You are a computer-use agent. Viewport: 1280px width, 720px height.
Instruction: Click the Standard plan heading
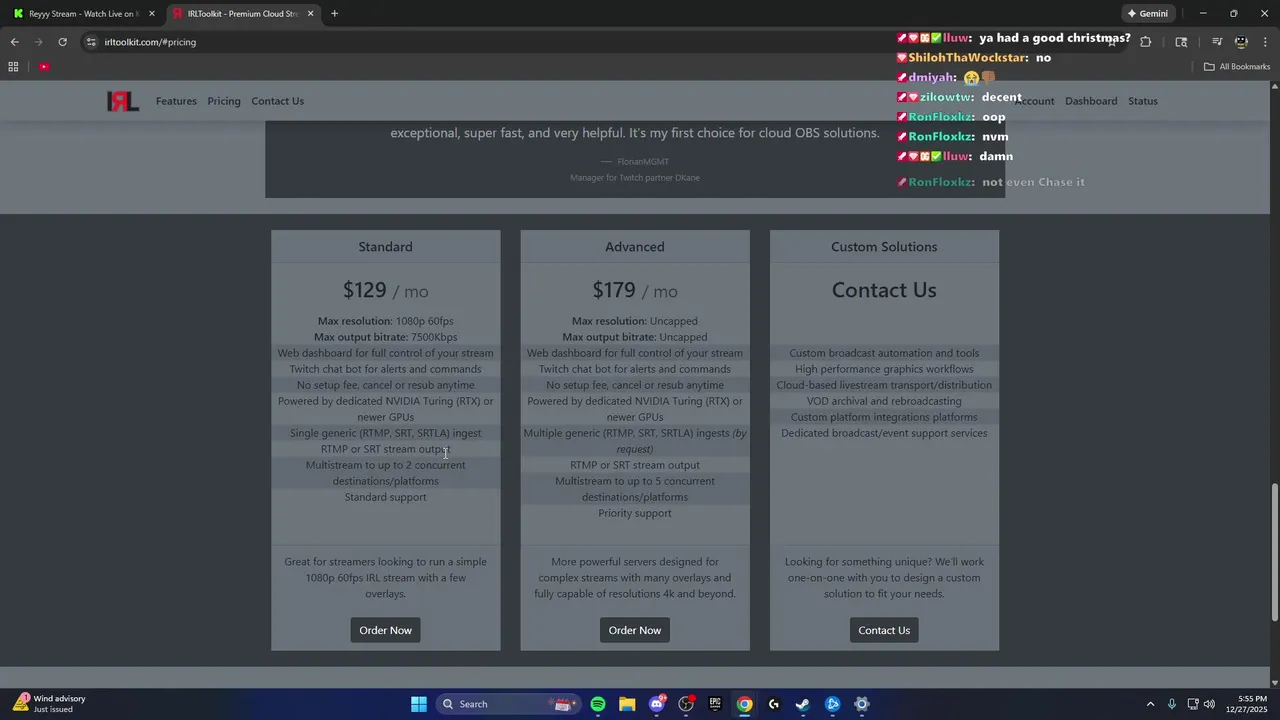click(385, 247)
